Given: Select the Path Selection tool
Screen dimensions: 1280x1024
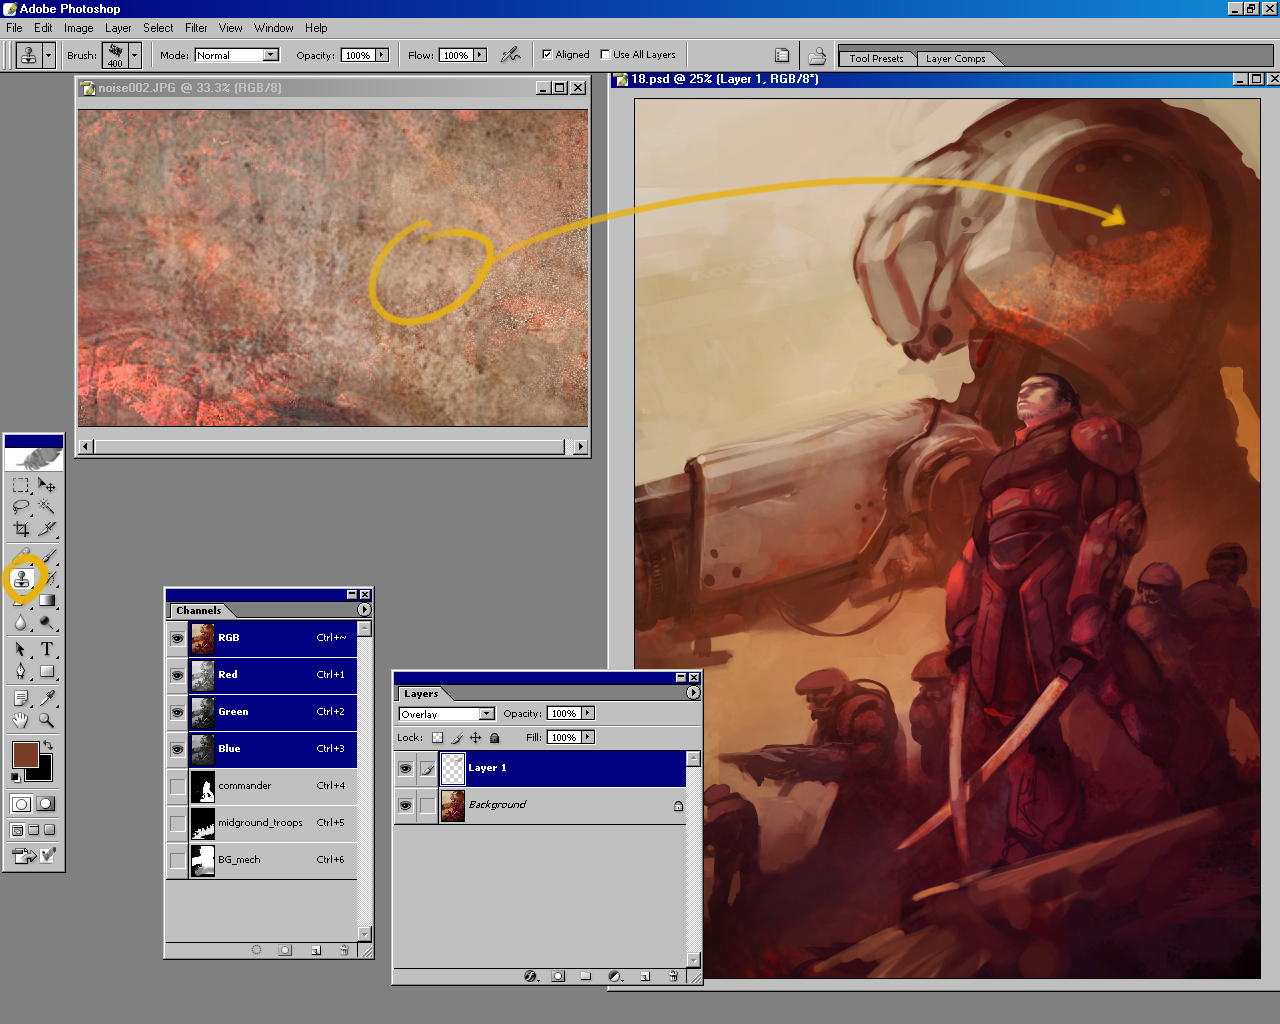Looking at the screenshot, I should coord(21,650).
